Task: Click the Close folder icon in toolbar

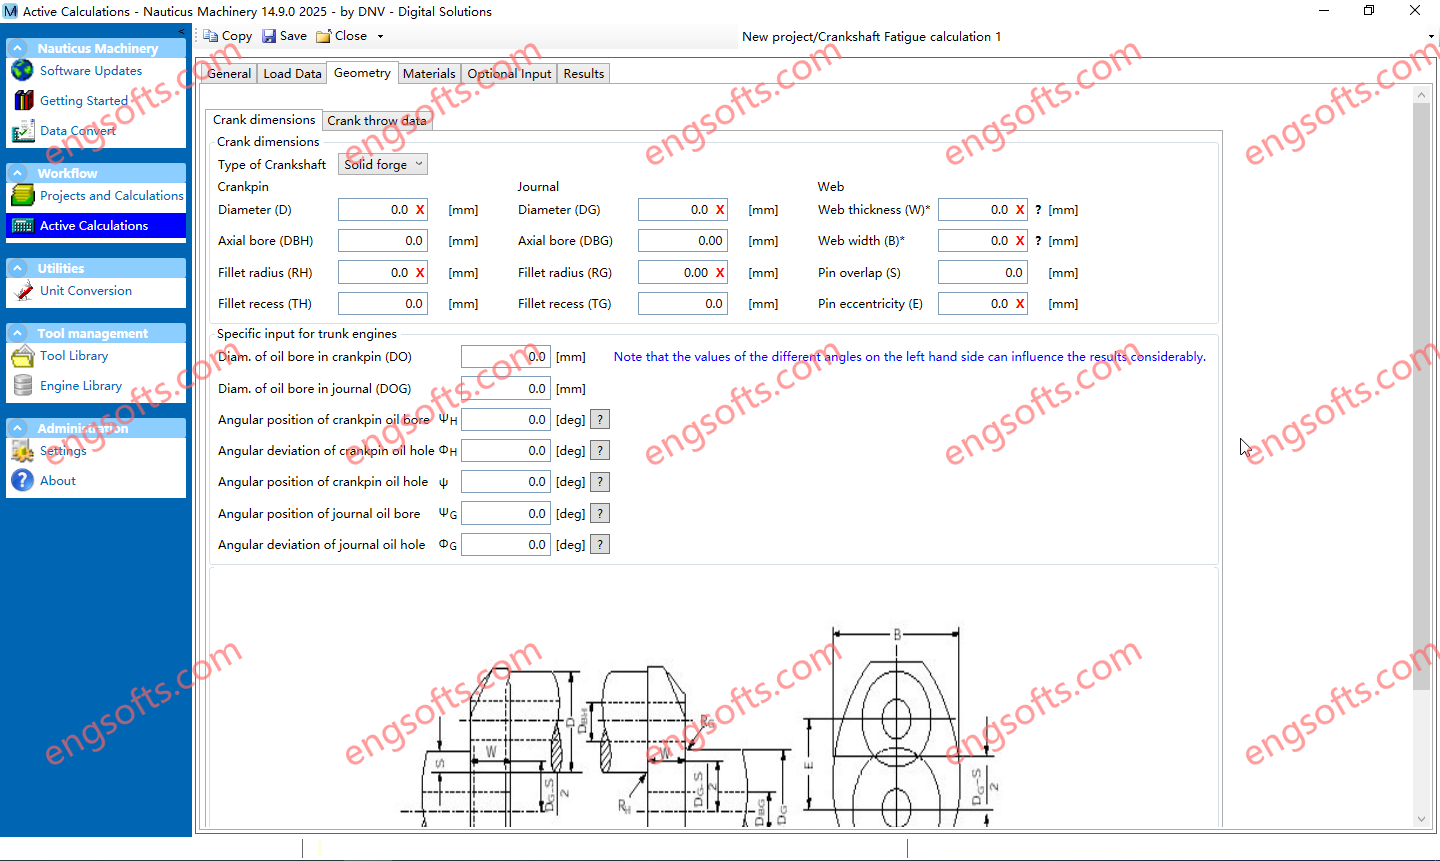Action: pos(324,36)
